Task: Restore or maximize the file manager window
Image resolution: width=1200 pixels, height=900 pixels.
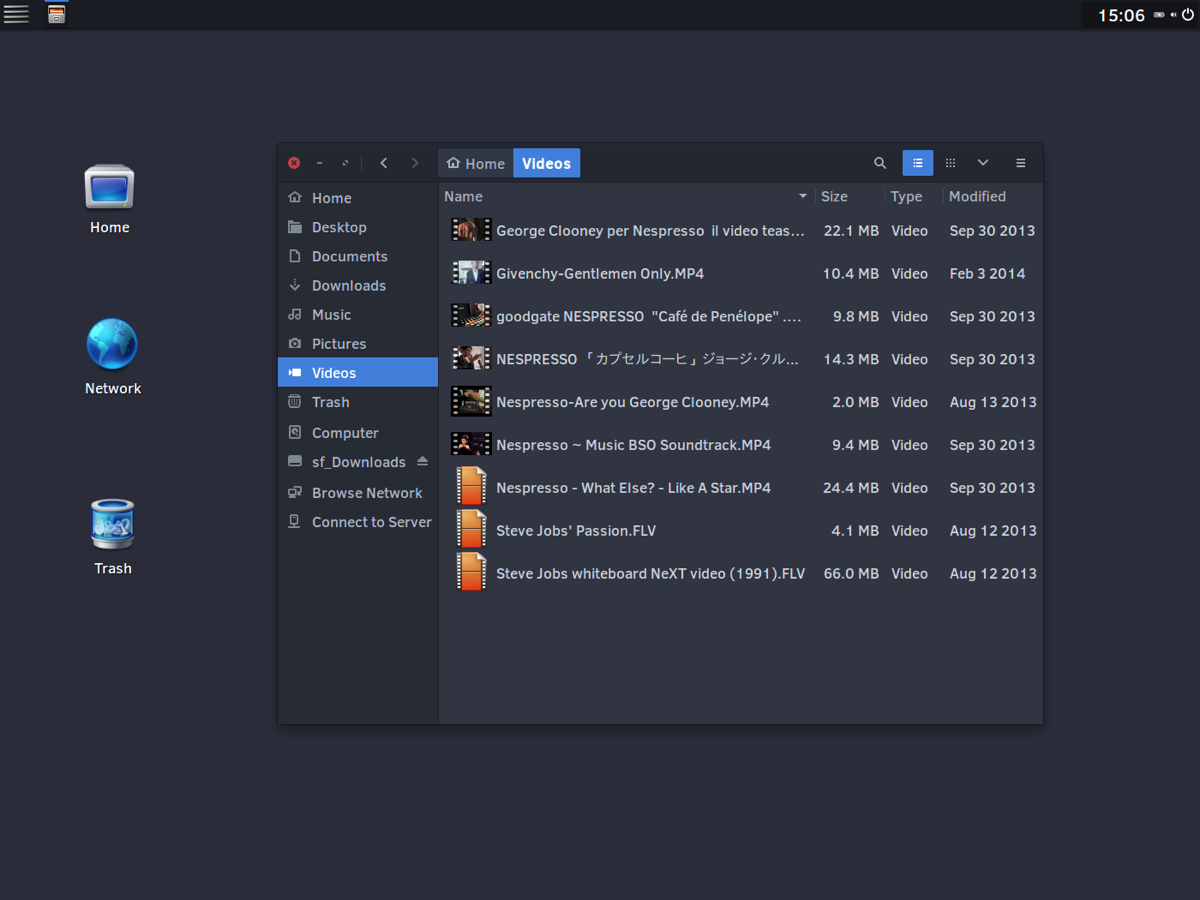Action: [x=345, y=163]
